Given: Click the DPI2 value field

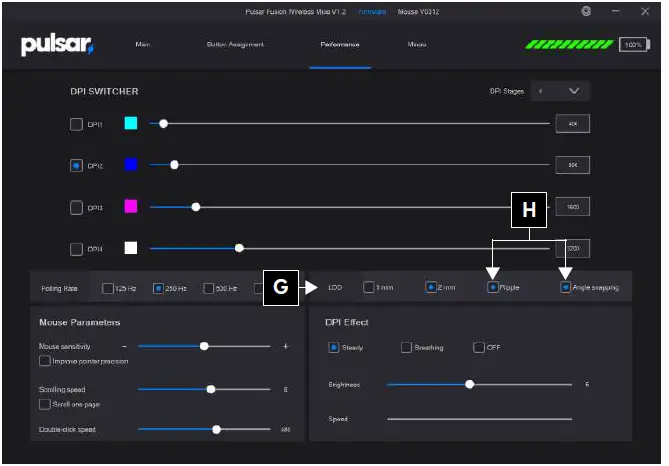Looking at the screenshot, I should (573, 165).
